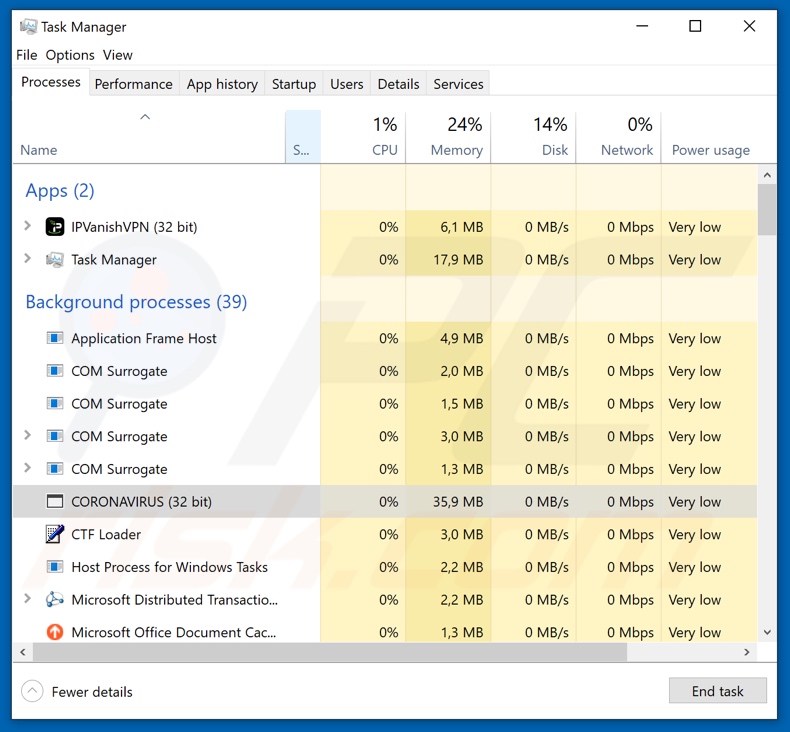The width and height of the screenshot is (790, 732).
Task: Select the CORONAVIRUS (32 bit) process name
Action: coord(142,502)
